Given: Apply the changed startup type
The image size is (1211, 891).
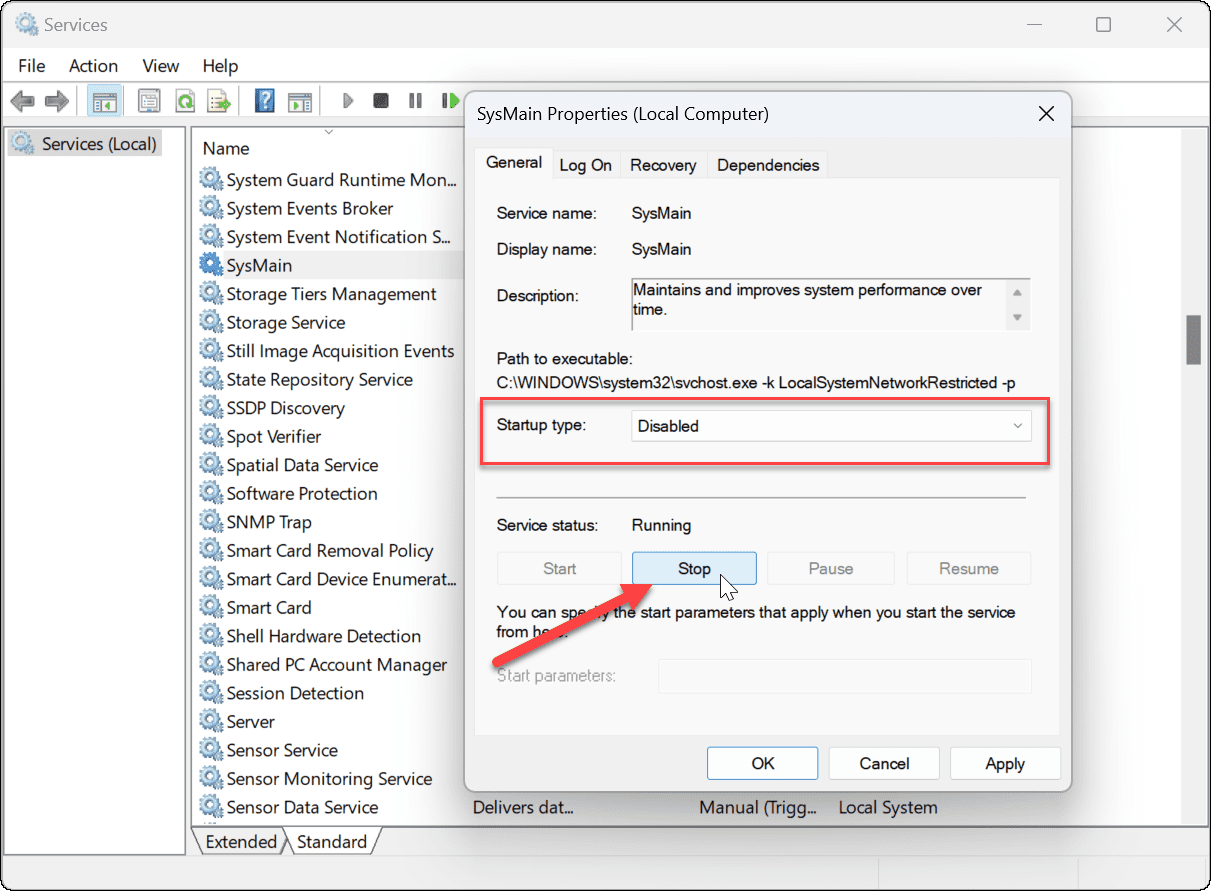Looking at the screenshot, I should click(x=1005, y=762).
